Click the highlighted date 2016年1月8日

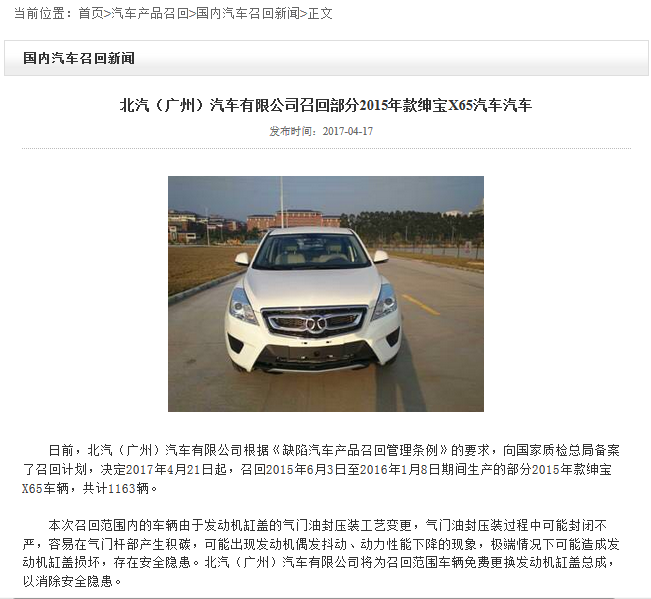click(x=394, y=469)
